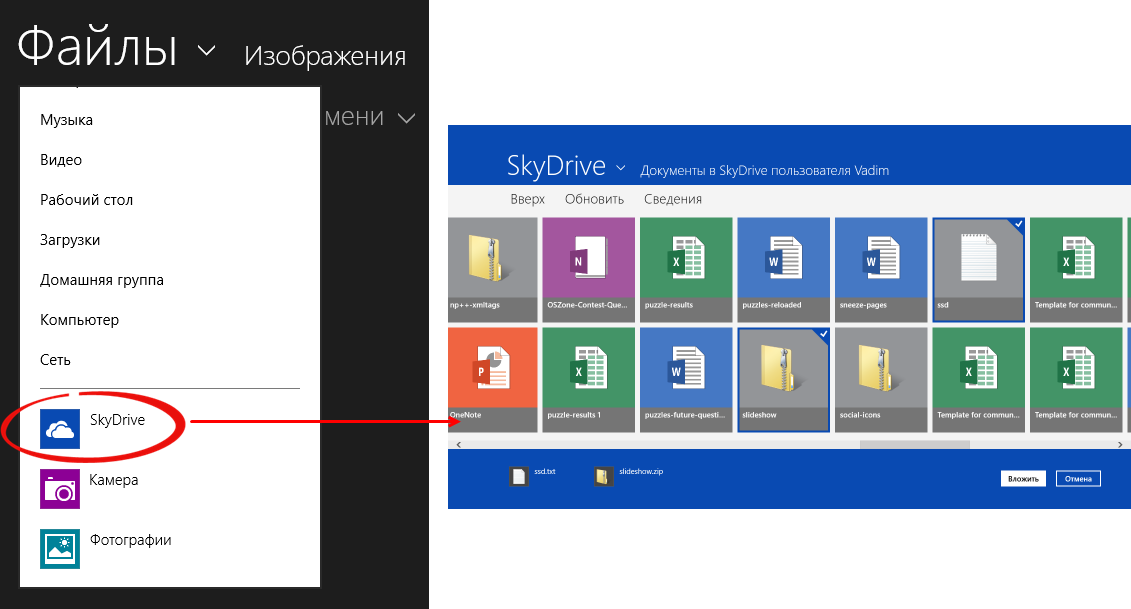Uncheck the selected ssd text file tile

pos(979,269)
